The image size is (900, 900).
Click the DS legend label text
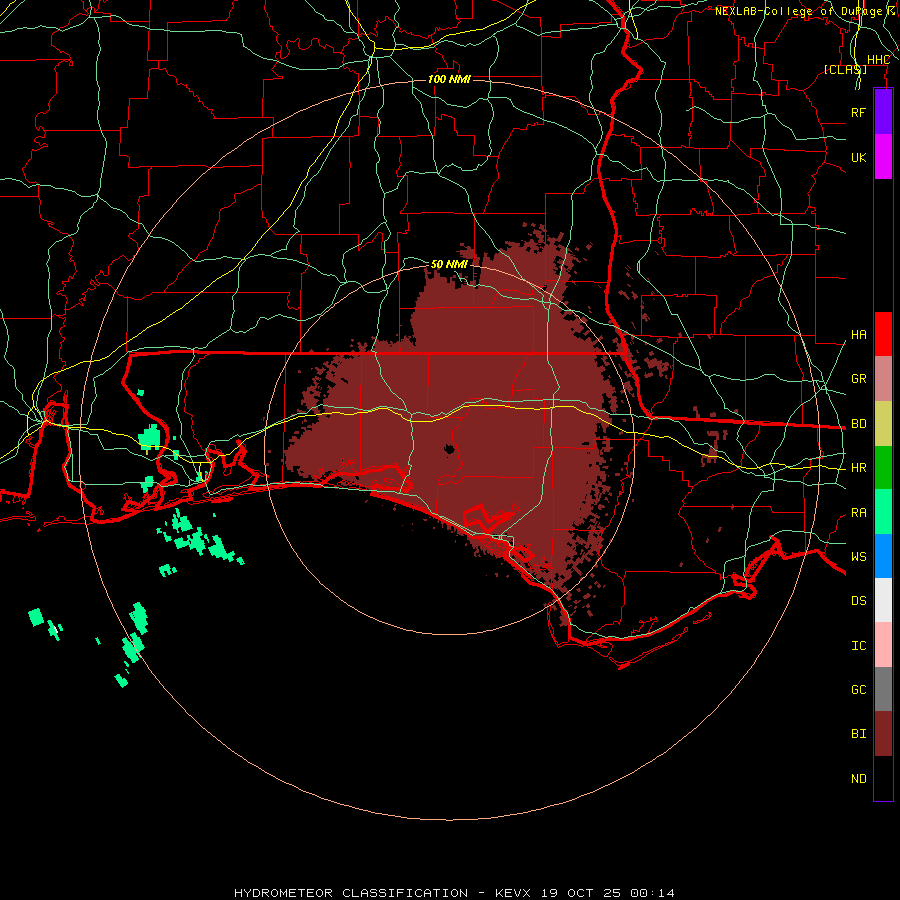pos(858,601)
